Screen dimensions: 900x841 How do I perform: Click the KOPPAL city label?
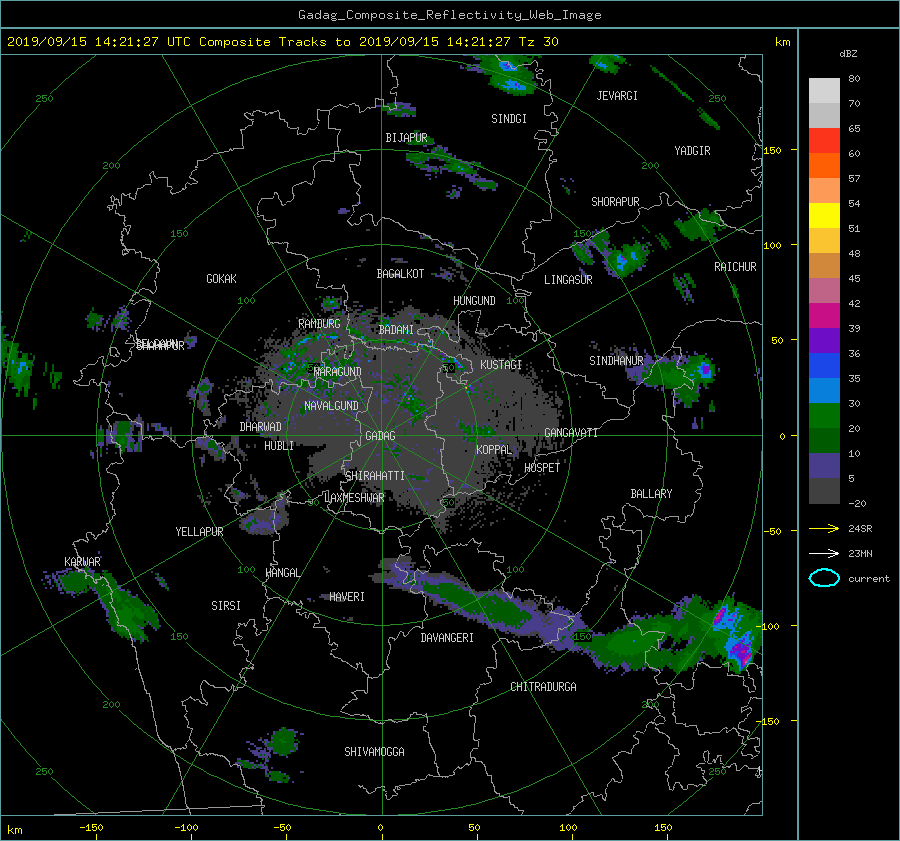pyautogui.click(x=494, y=449)
